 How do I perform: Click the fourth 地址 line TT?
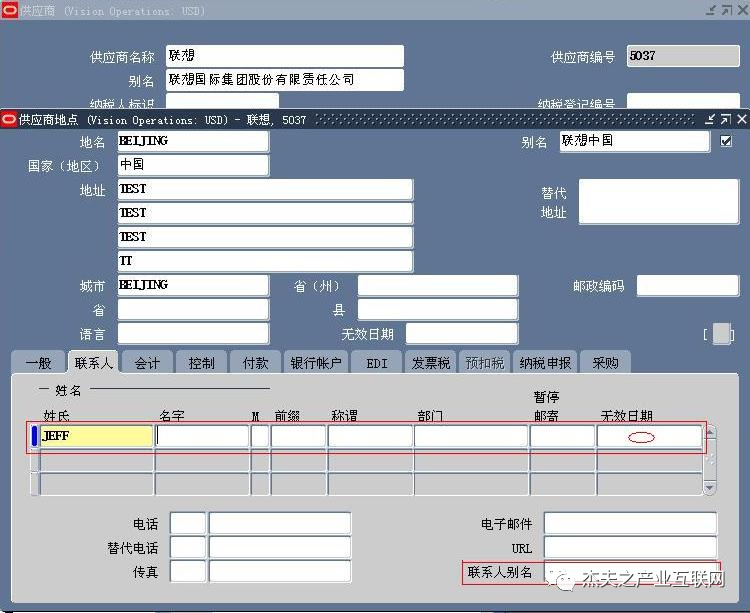tap(265, 261)
